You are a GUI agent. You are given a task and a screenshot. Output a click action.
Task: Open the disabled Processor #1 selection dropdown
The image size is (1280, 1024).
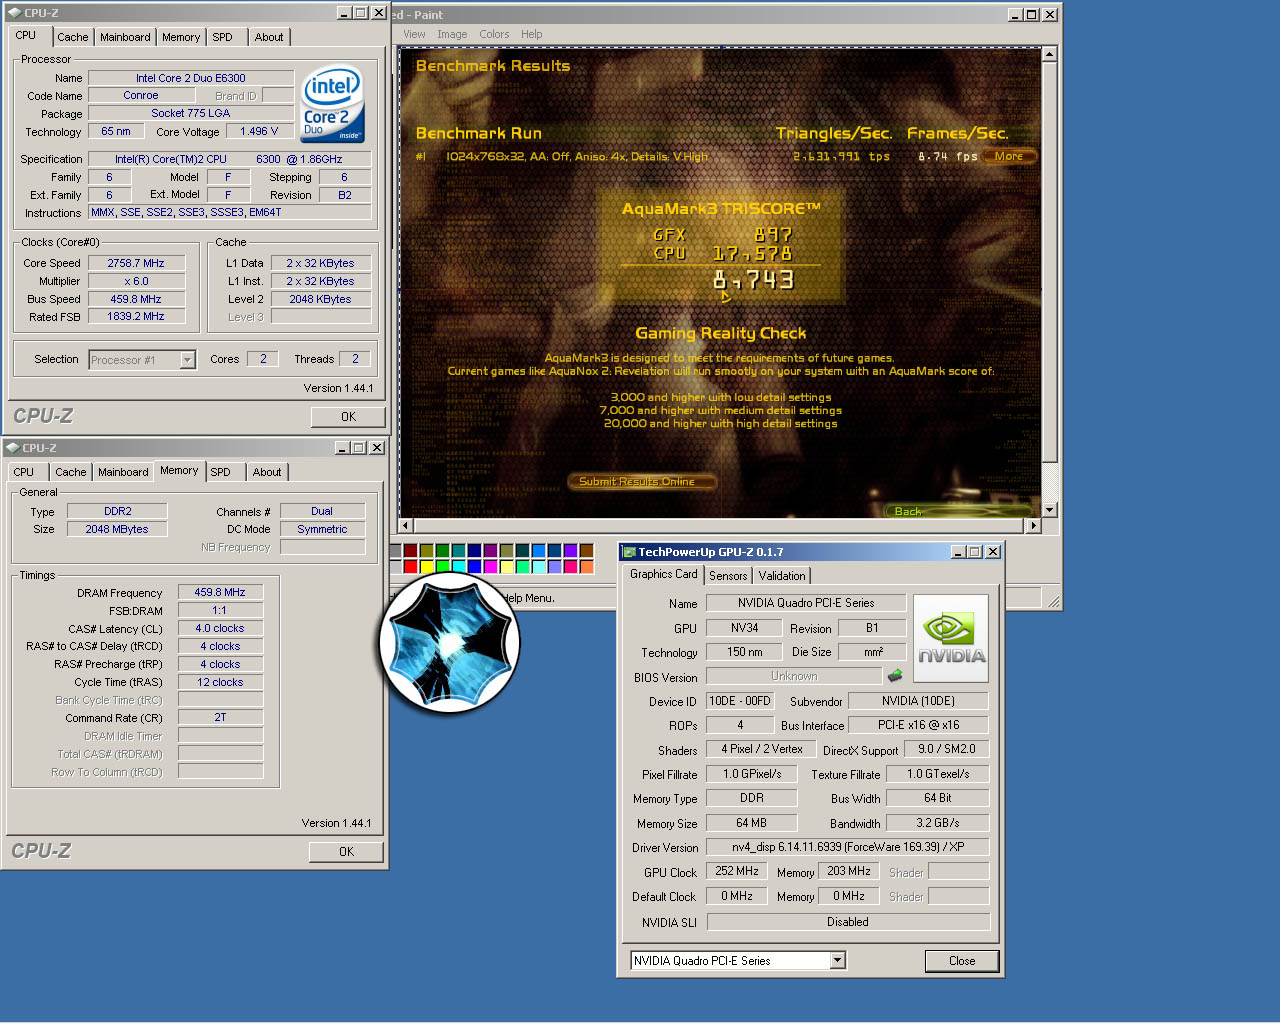click(x=187, y=360)
